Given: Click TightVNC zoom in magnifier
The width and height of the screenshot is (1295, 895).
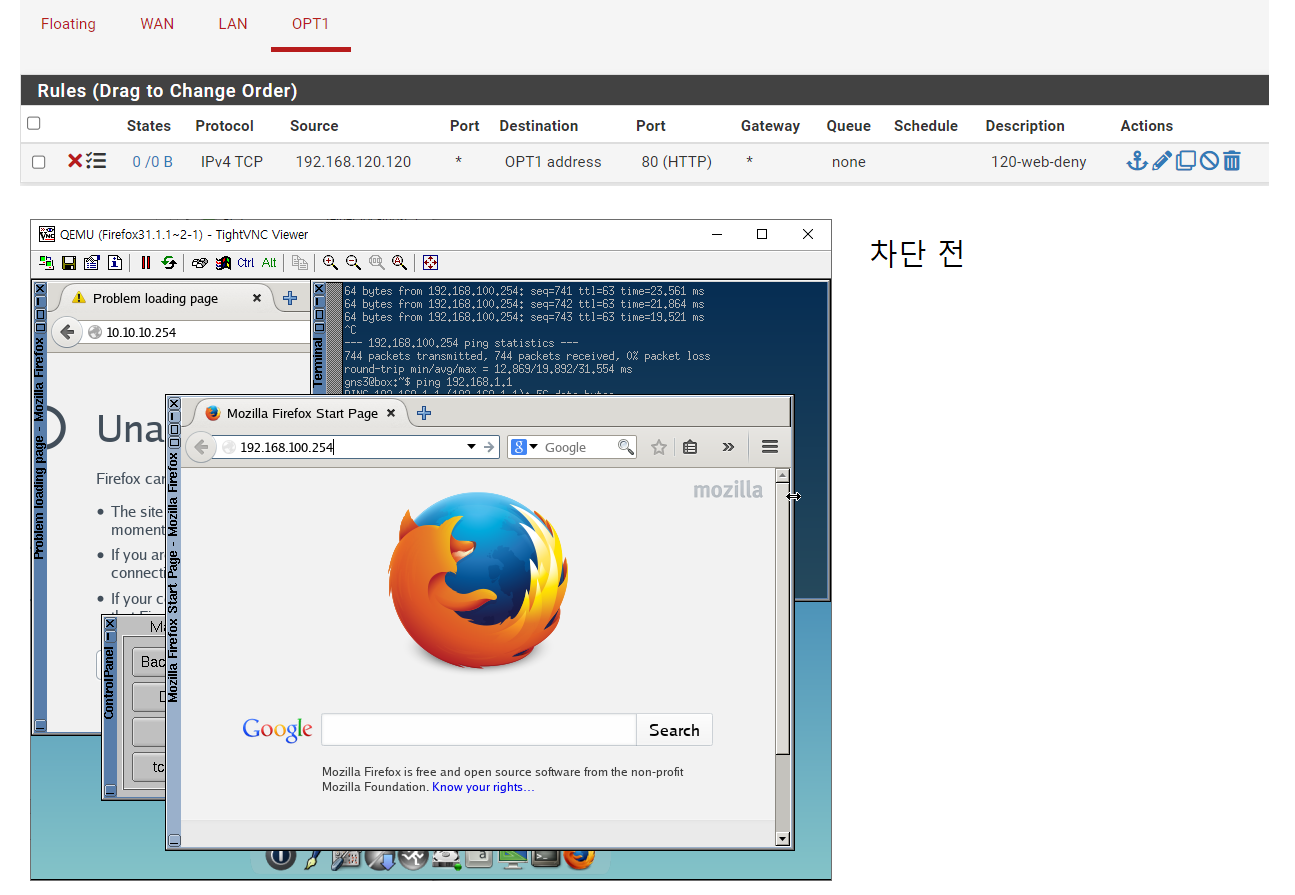Looking at the screenshot, I should tap(330, 263).
